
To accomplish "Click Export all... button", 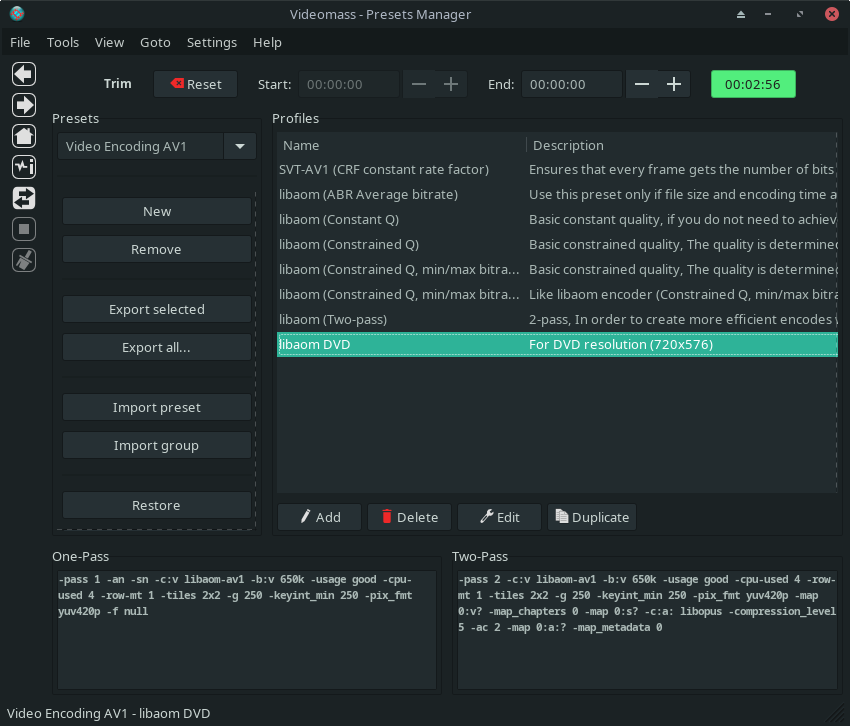I will pyautogui.click(x=157, y=348).
